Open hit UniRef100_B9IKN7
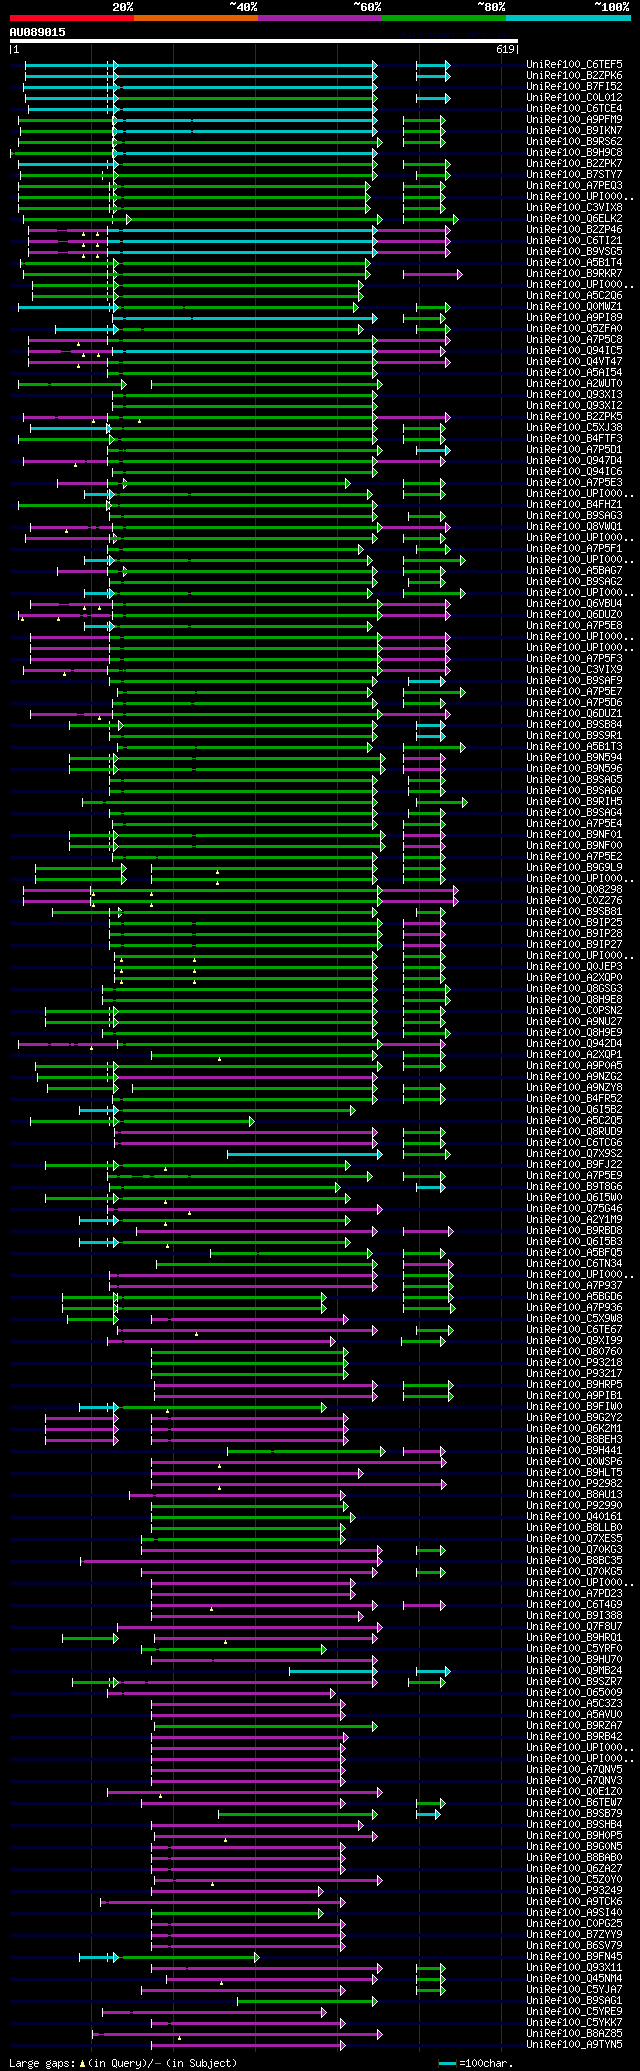 pos(574,130)
